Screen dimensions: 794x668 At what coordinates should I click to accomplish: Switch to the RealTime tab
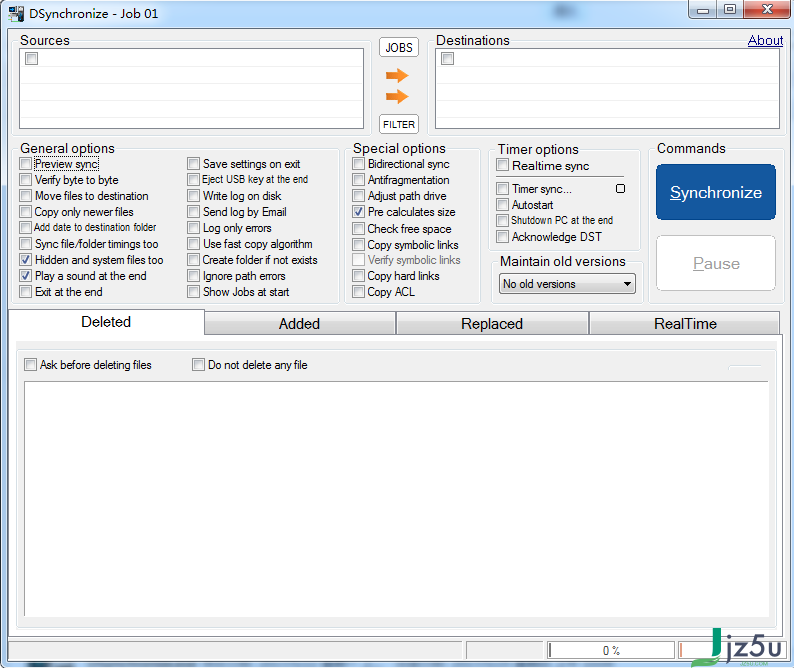(685, 324)
